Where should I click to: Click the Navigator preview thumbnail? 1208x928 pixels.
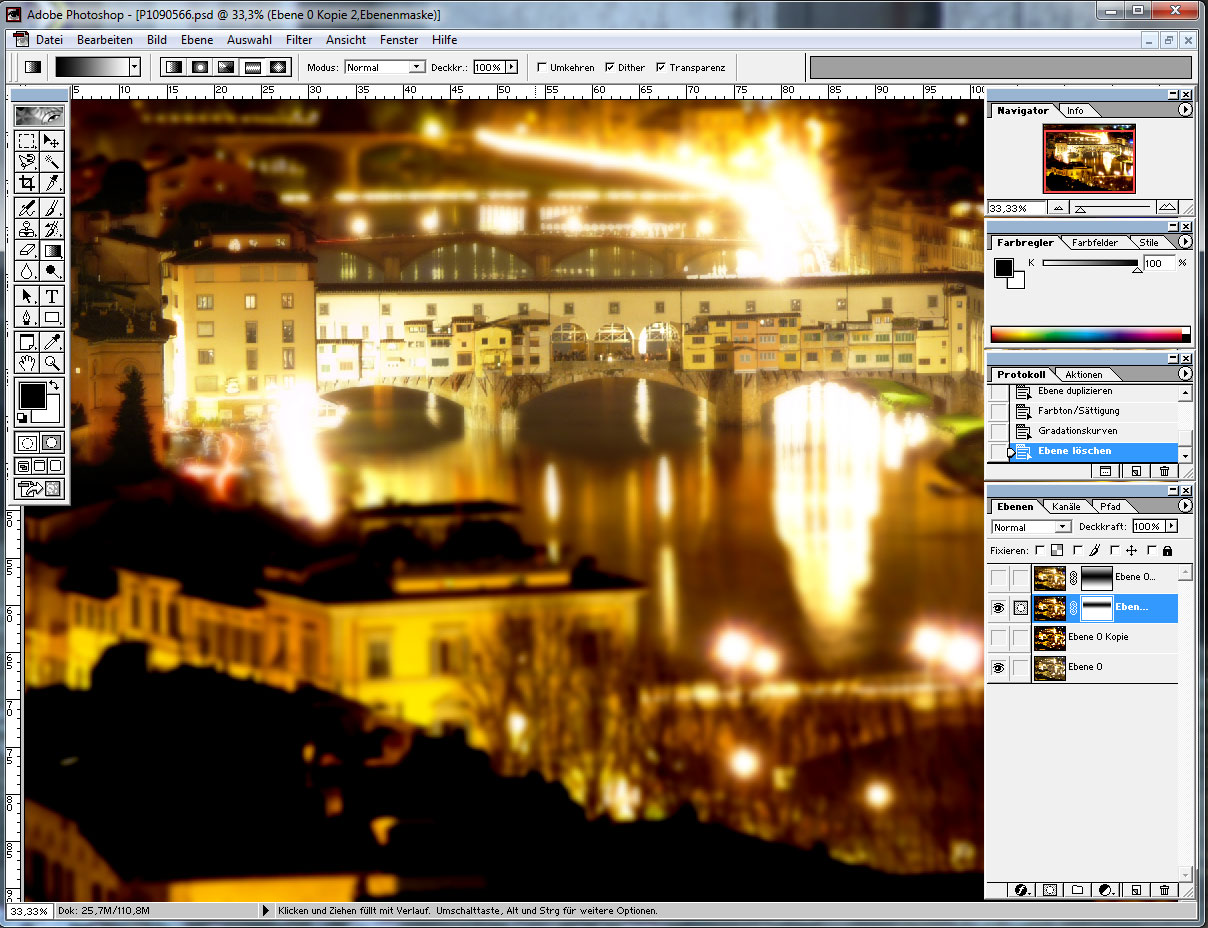click(x=1088, y=159)
